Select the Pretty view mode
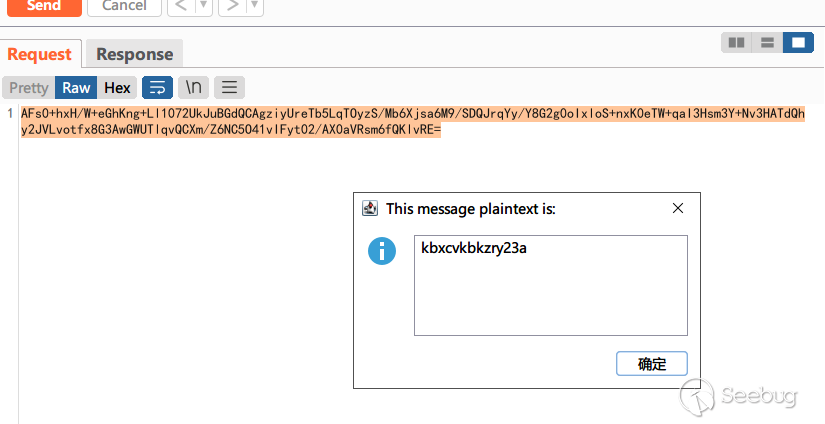Image resolution: width=825 pixels, height=424 pixels. [x=28, y=87]
